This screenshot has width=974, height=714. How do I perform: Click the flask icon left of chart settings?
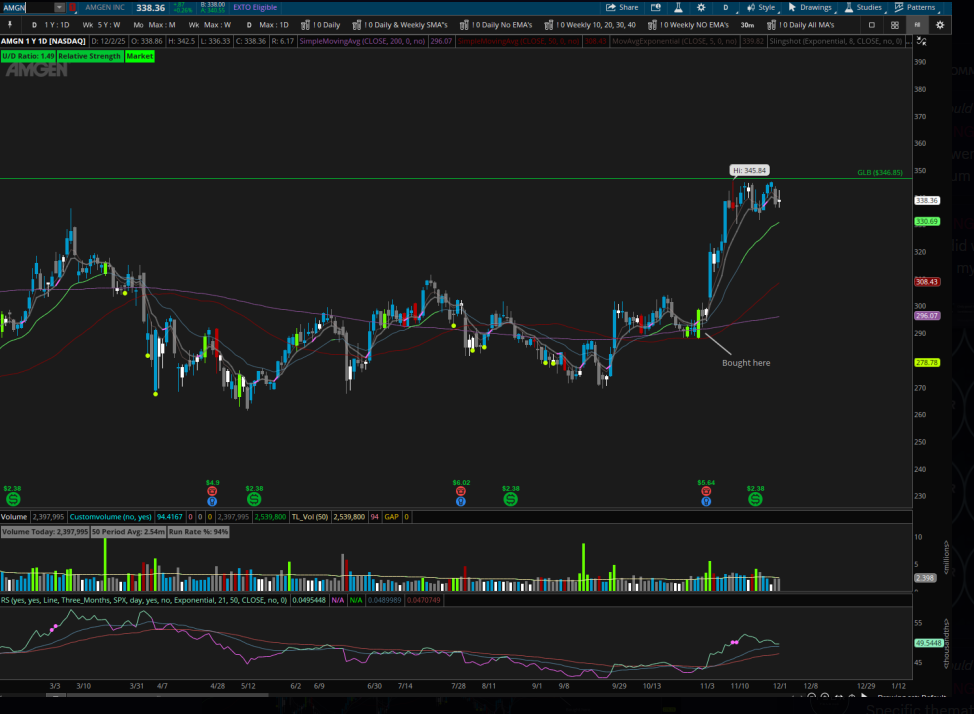[678, 7]
